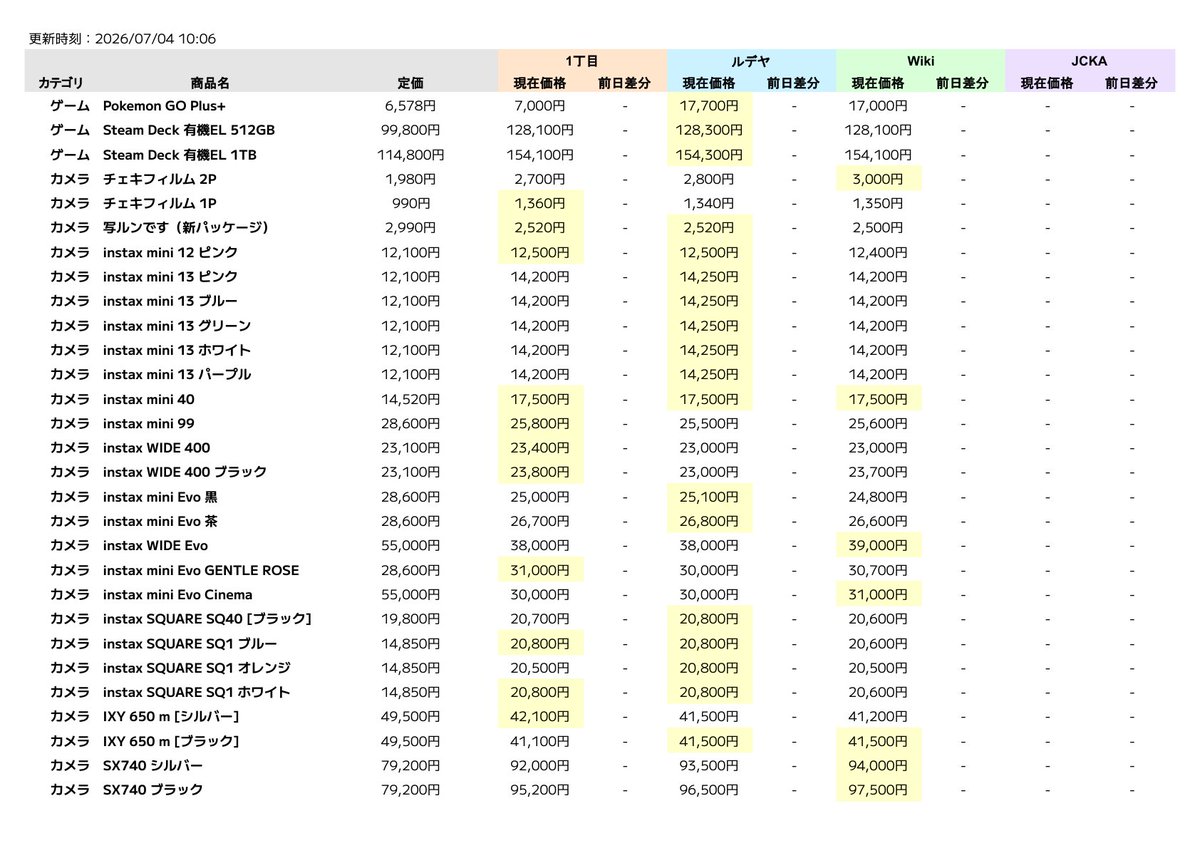1200x848 pixels.
Task: Click the ルデヤ price 96,500円 for SX740 ブラック
Action: pos(709,790)
